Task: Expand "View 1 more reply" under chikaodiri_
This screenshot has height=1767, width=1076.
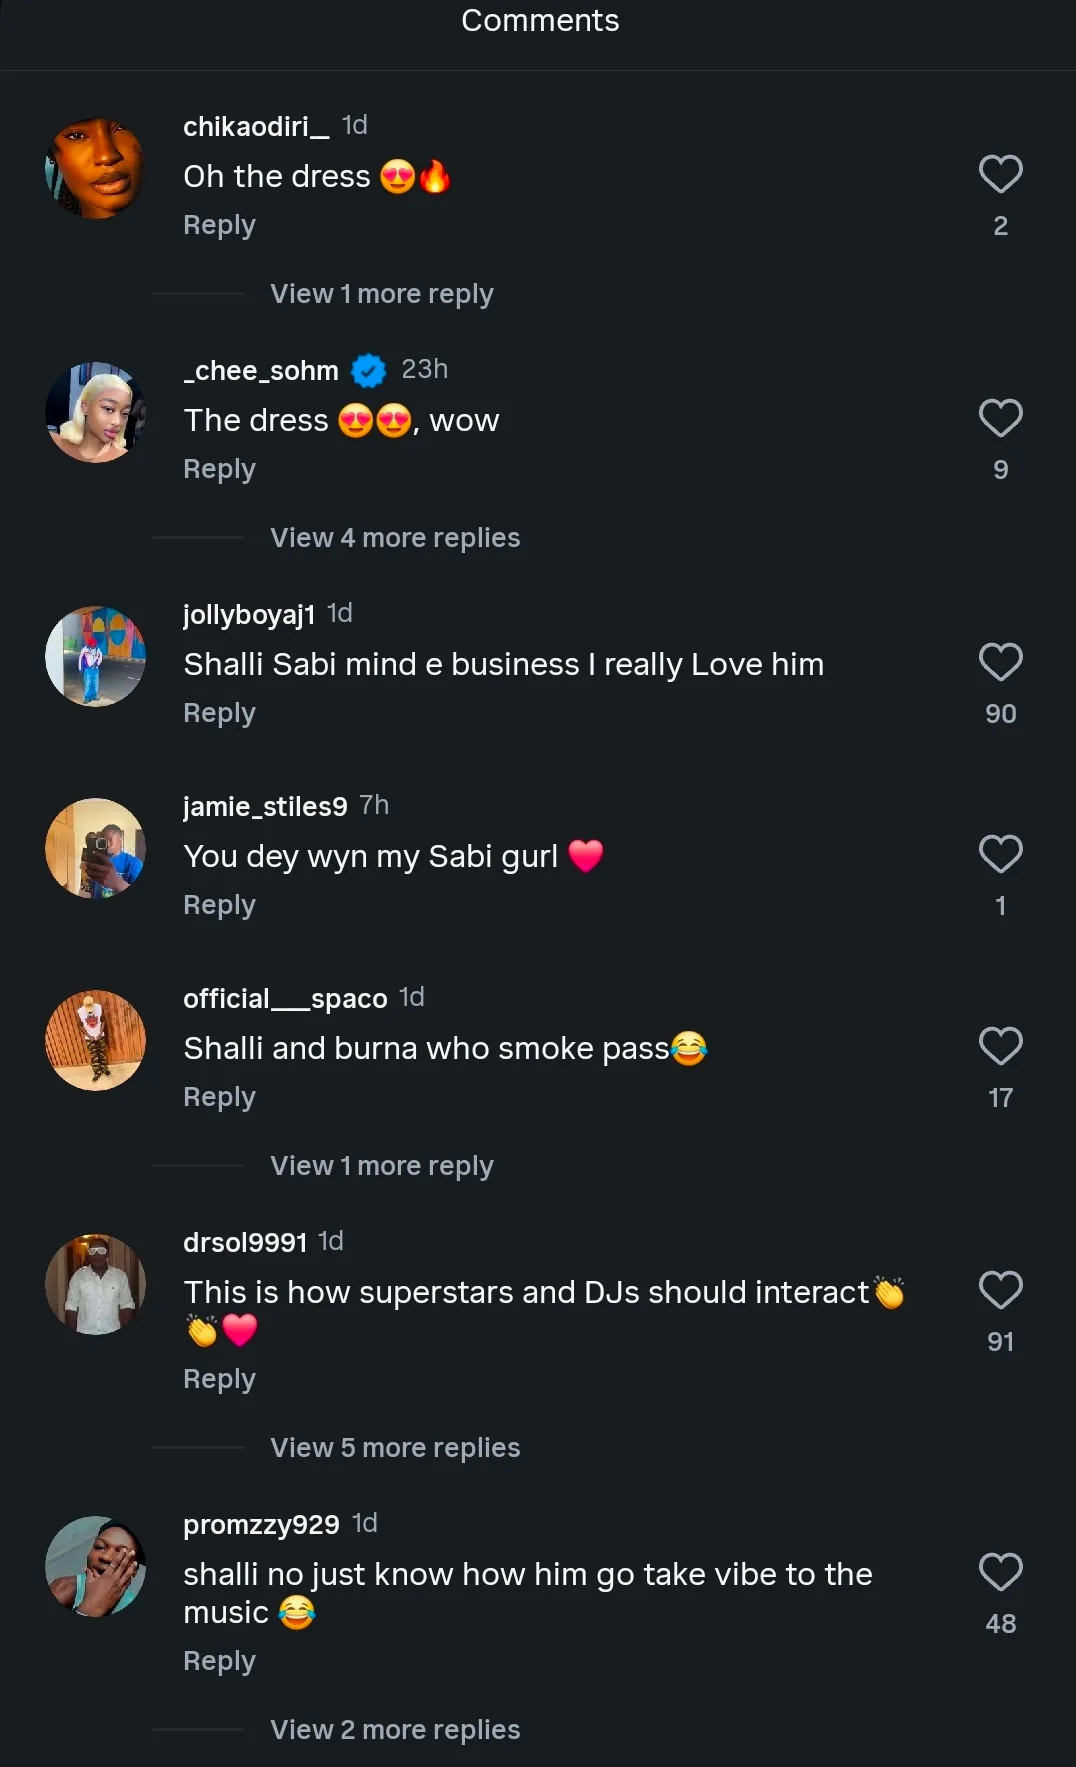Action: coord(381,294)
